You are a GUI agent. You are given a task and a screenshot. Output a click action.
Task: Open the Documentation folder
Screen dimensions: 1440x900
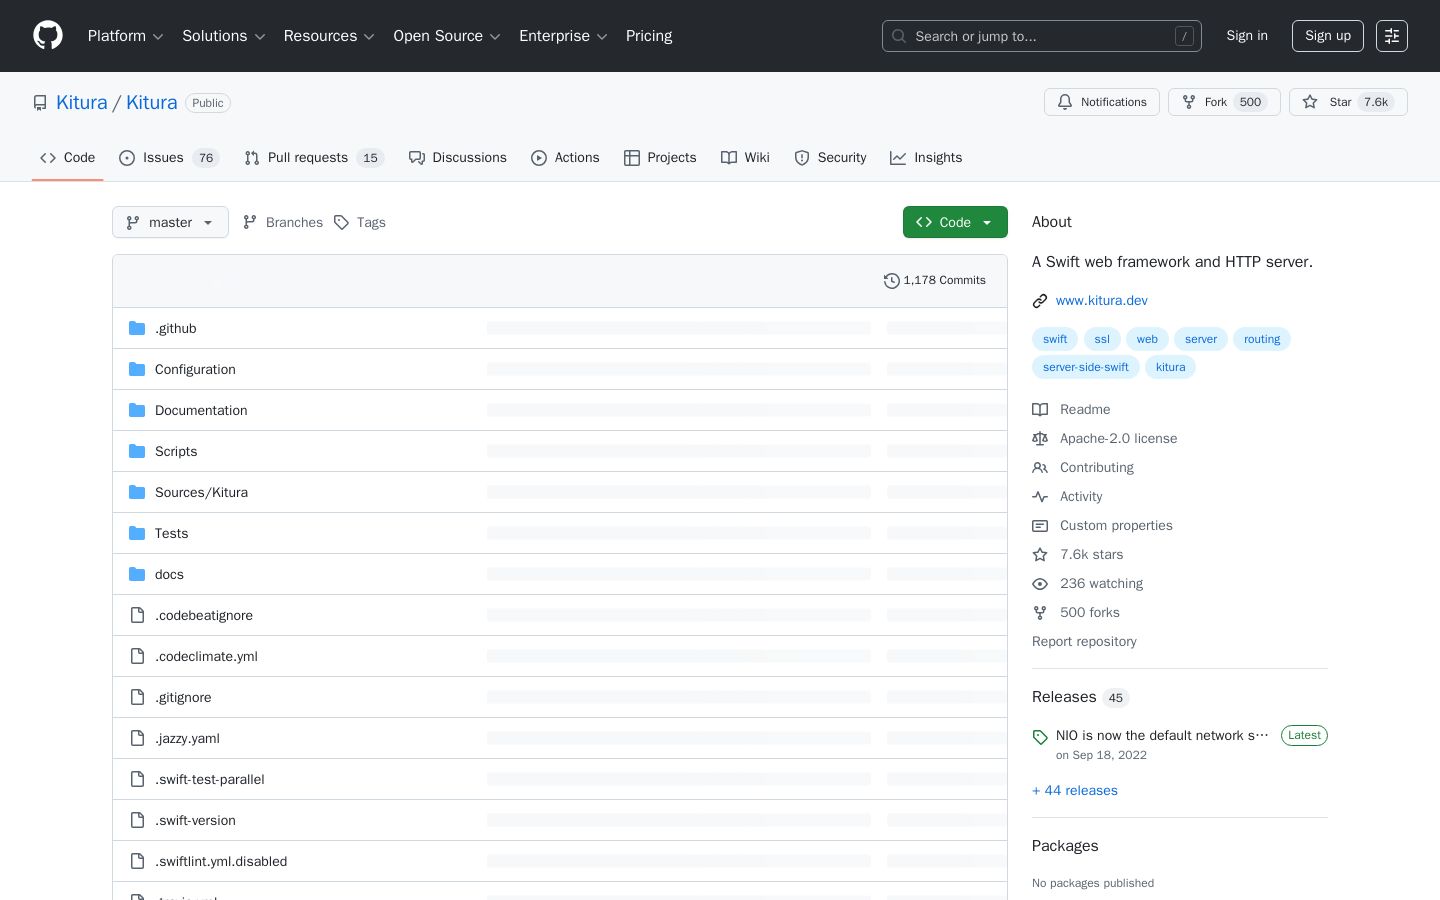coord(201,410)
